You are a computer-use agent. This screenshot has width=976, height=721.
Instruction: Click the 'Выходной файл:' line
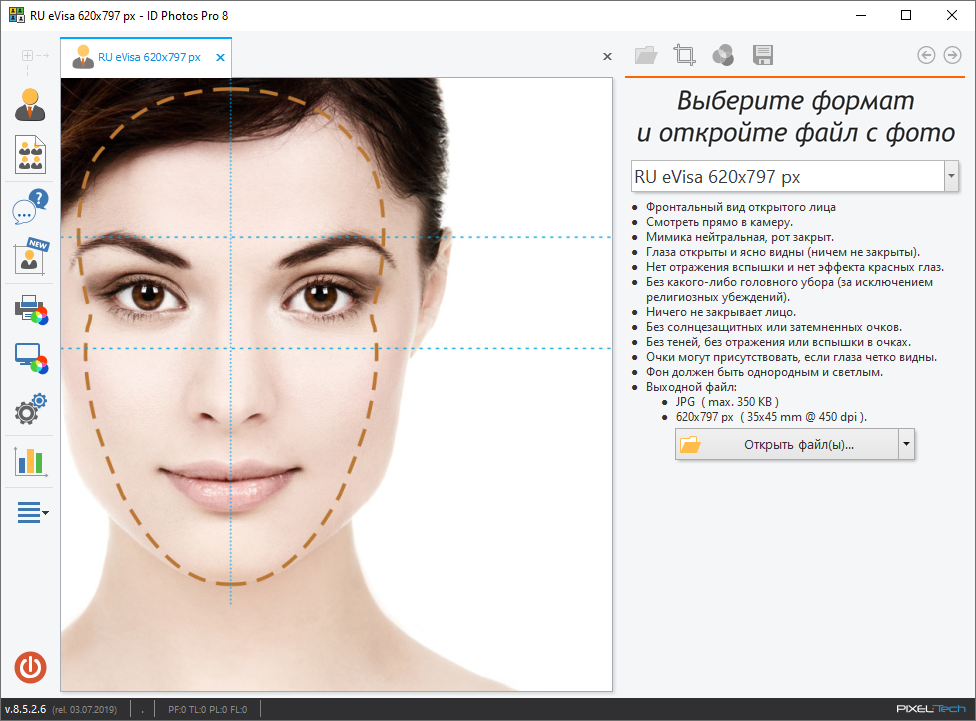click(691, 387)
